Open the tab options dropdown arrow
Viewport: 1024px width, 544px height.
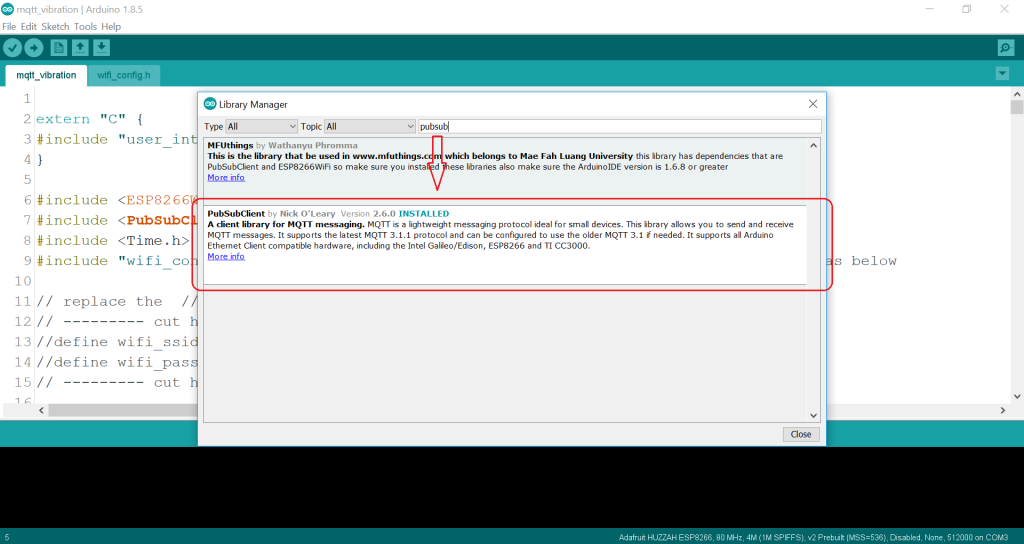pos(1003,74)
